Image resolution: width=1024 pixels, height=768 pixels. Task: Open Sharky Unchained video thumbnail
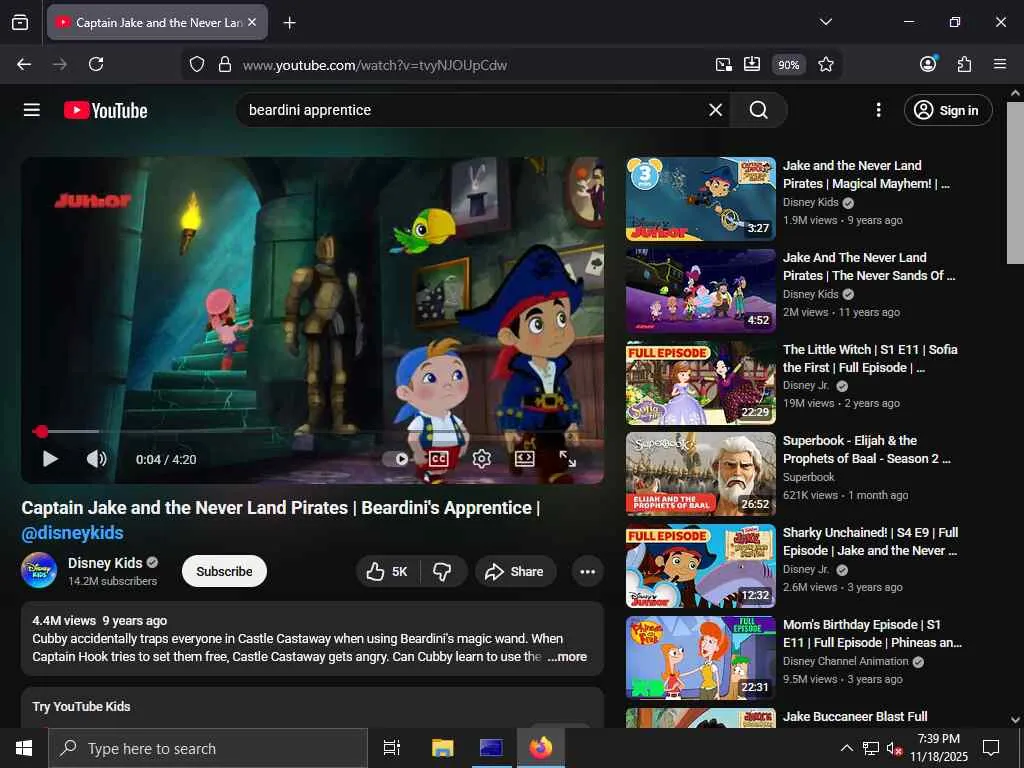pos(701,566)
